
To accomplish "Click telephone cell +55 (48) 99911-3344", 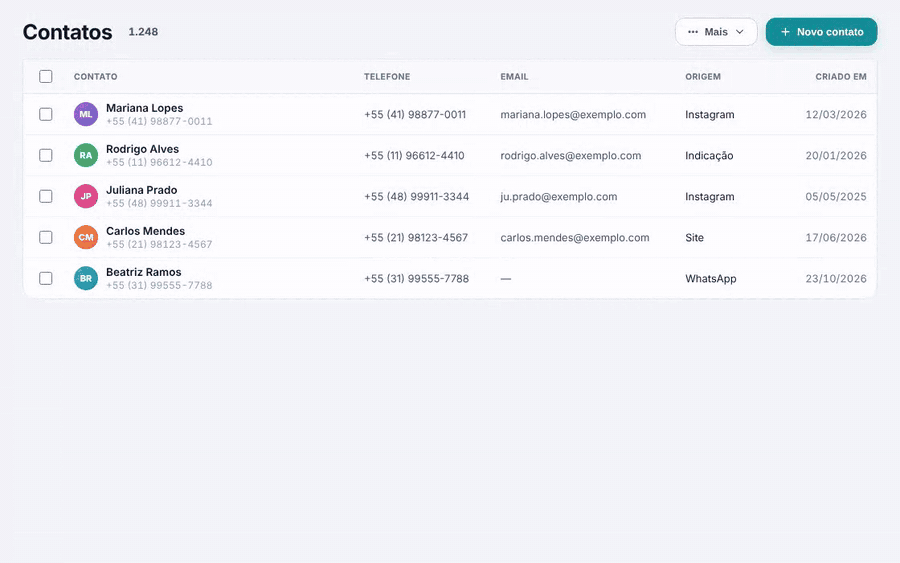I will (417, 197).
